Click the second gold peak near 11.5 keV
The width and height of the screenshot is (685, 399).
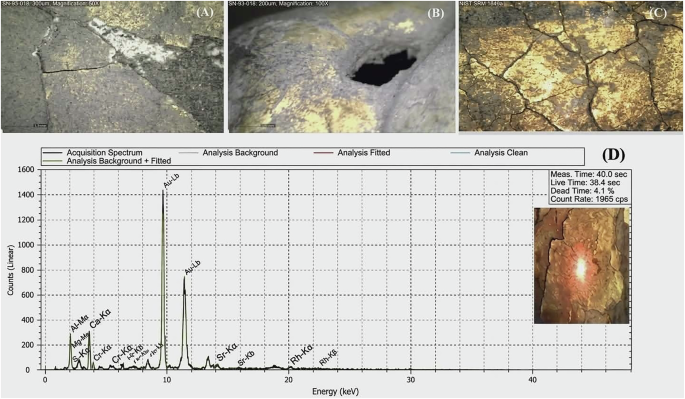[184, 323]
